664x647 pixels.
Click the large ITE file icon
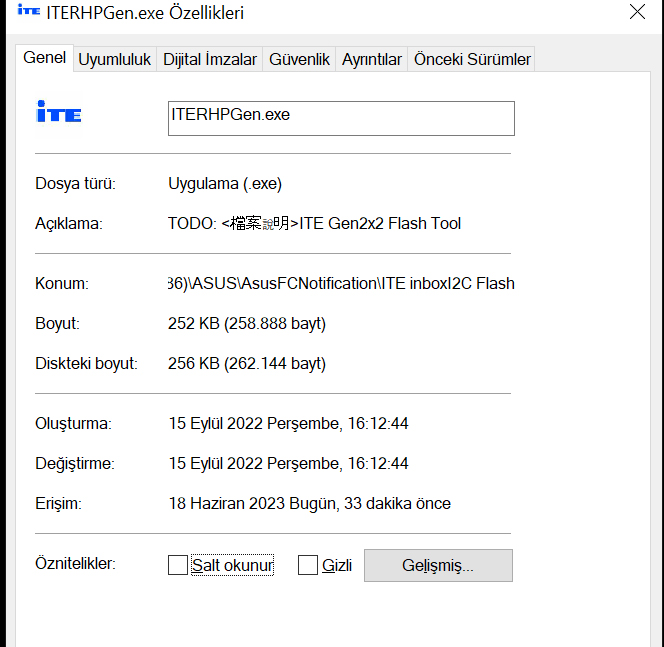pyautogui.click(x=59, y=112)
